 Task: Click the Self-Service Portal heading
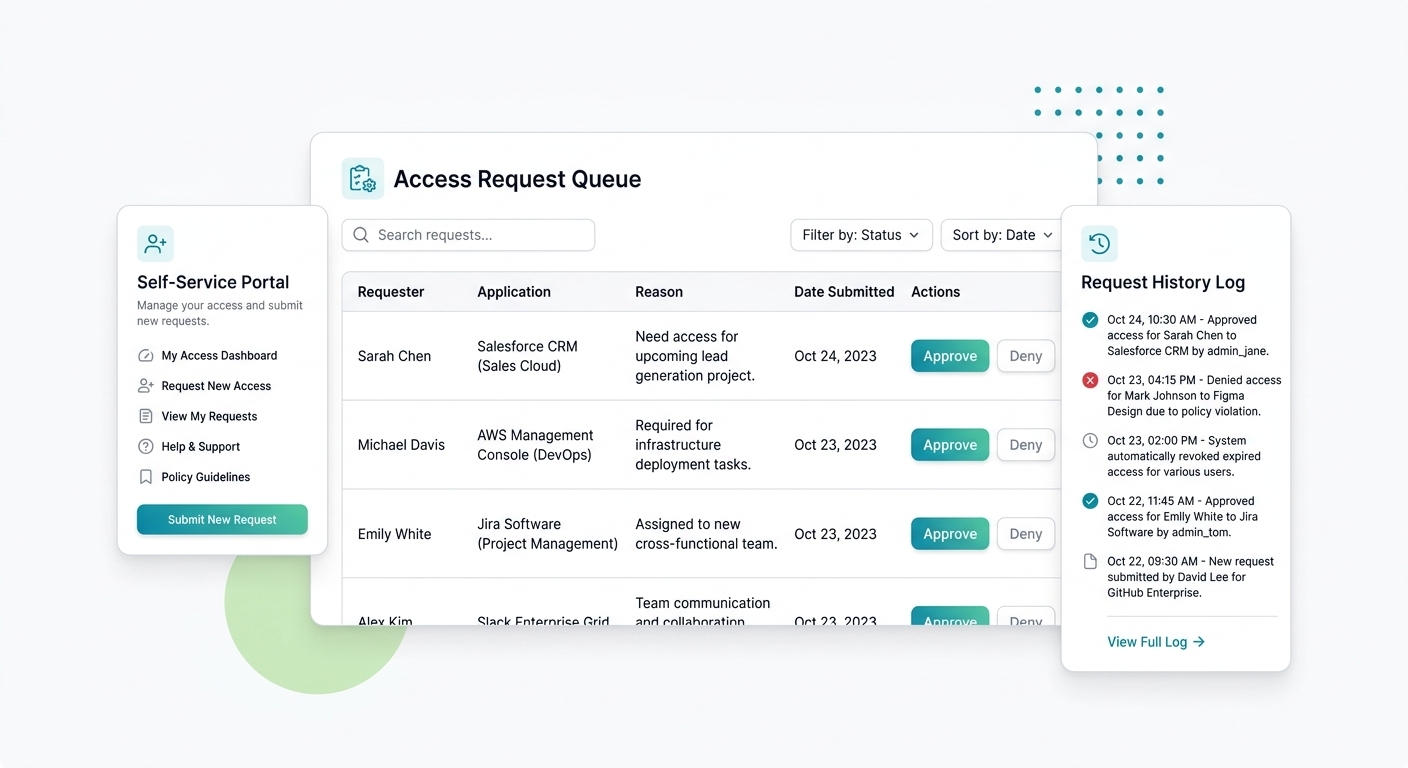(213, 282)
